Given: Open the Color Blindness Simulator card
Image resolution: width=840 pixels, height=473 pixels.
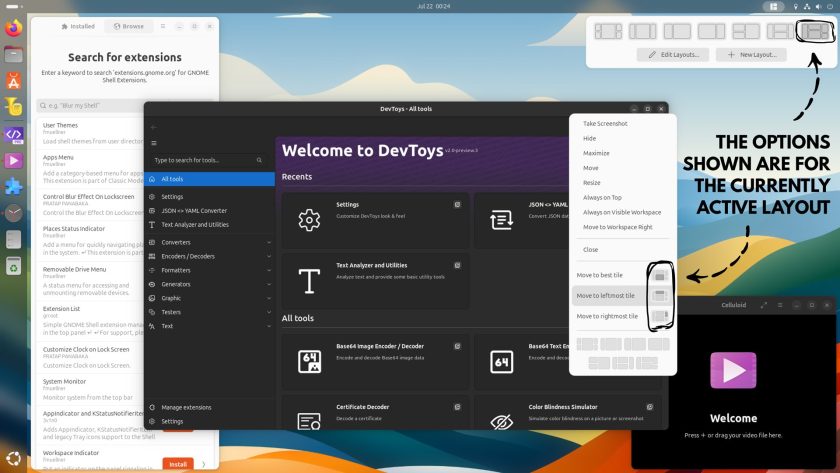Looking at the screenshot, I should (568, 412).
